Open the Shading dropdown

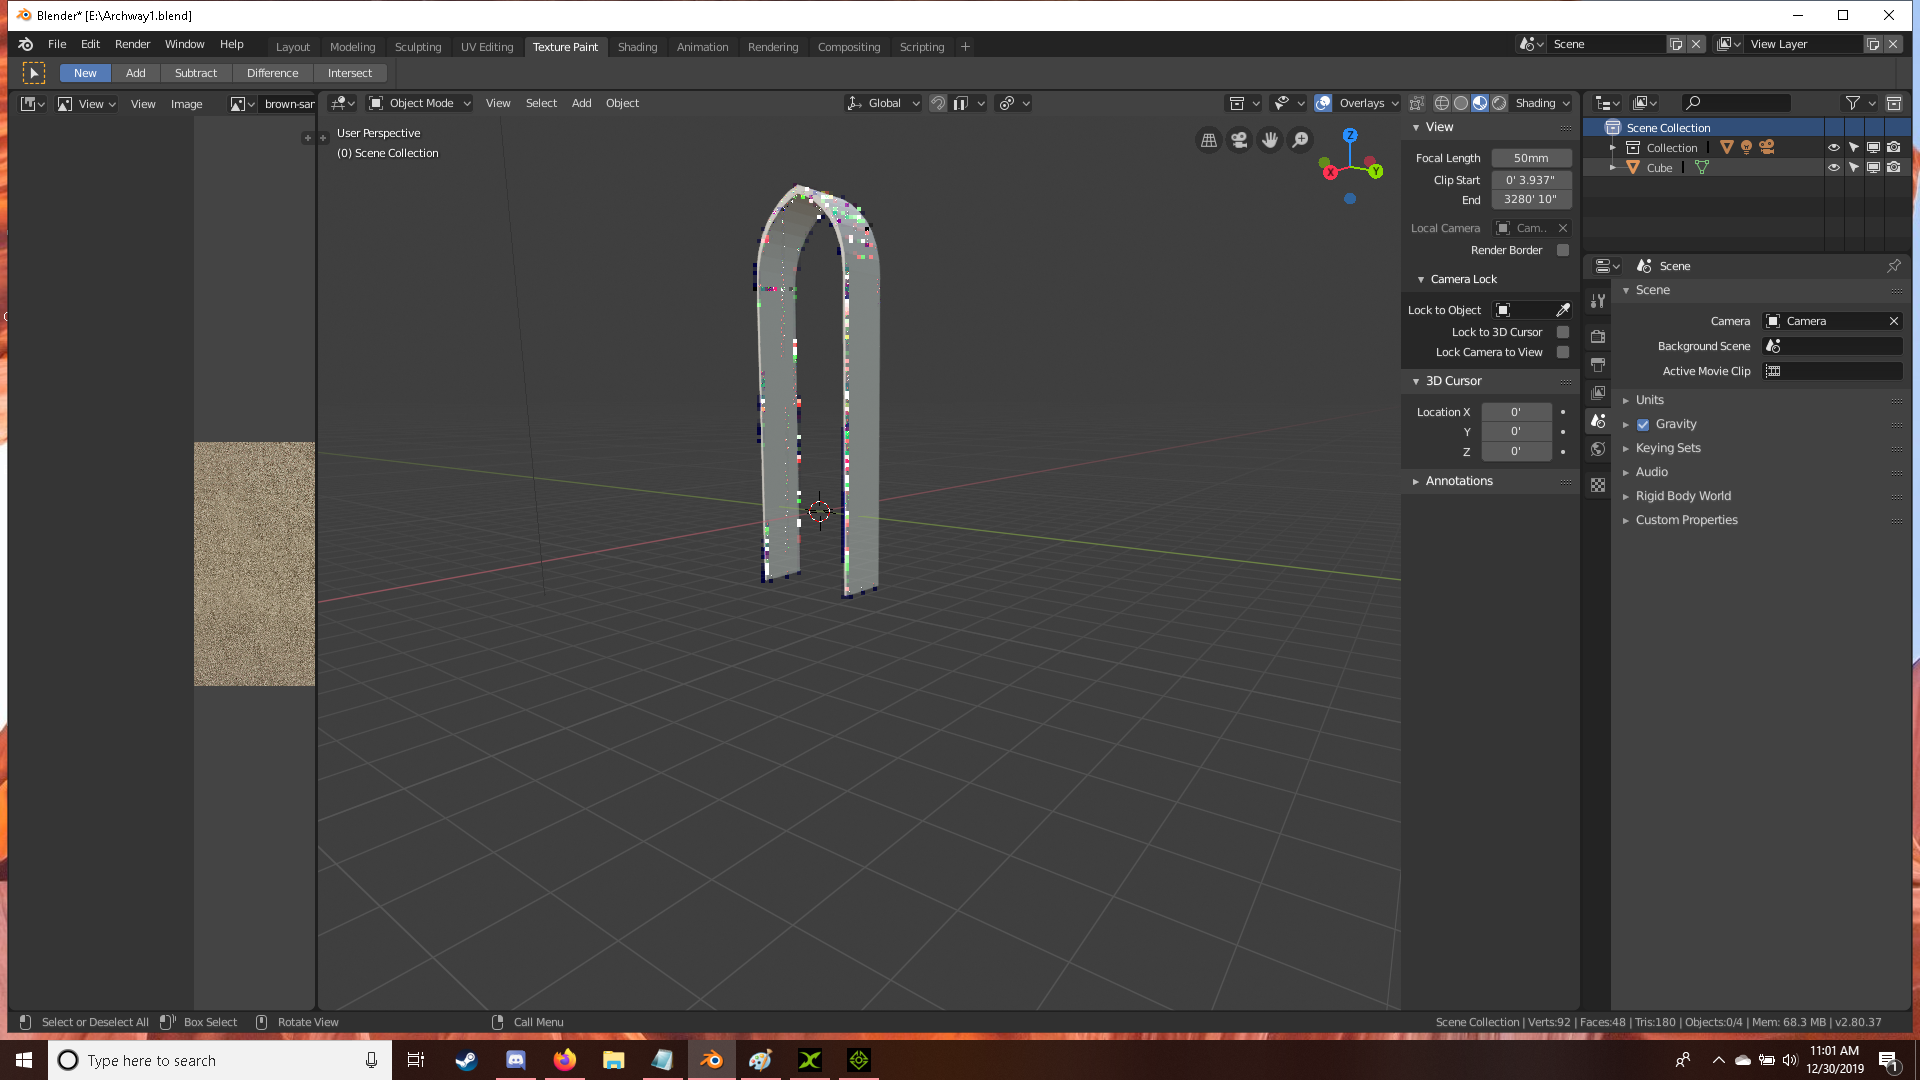1541,103
